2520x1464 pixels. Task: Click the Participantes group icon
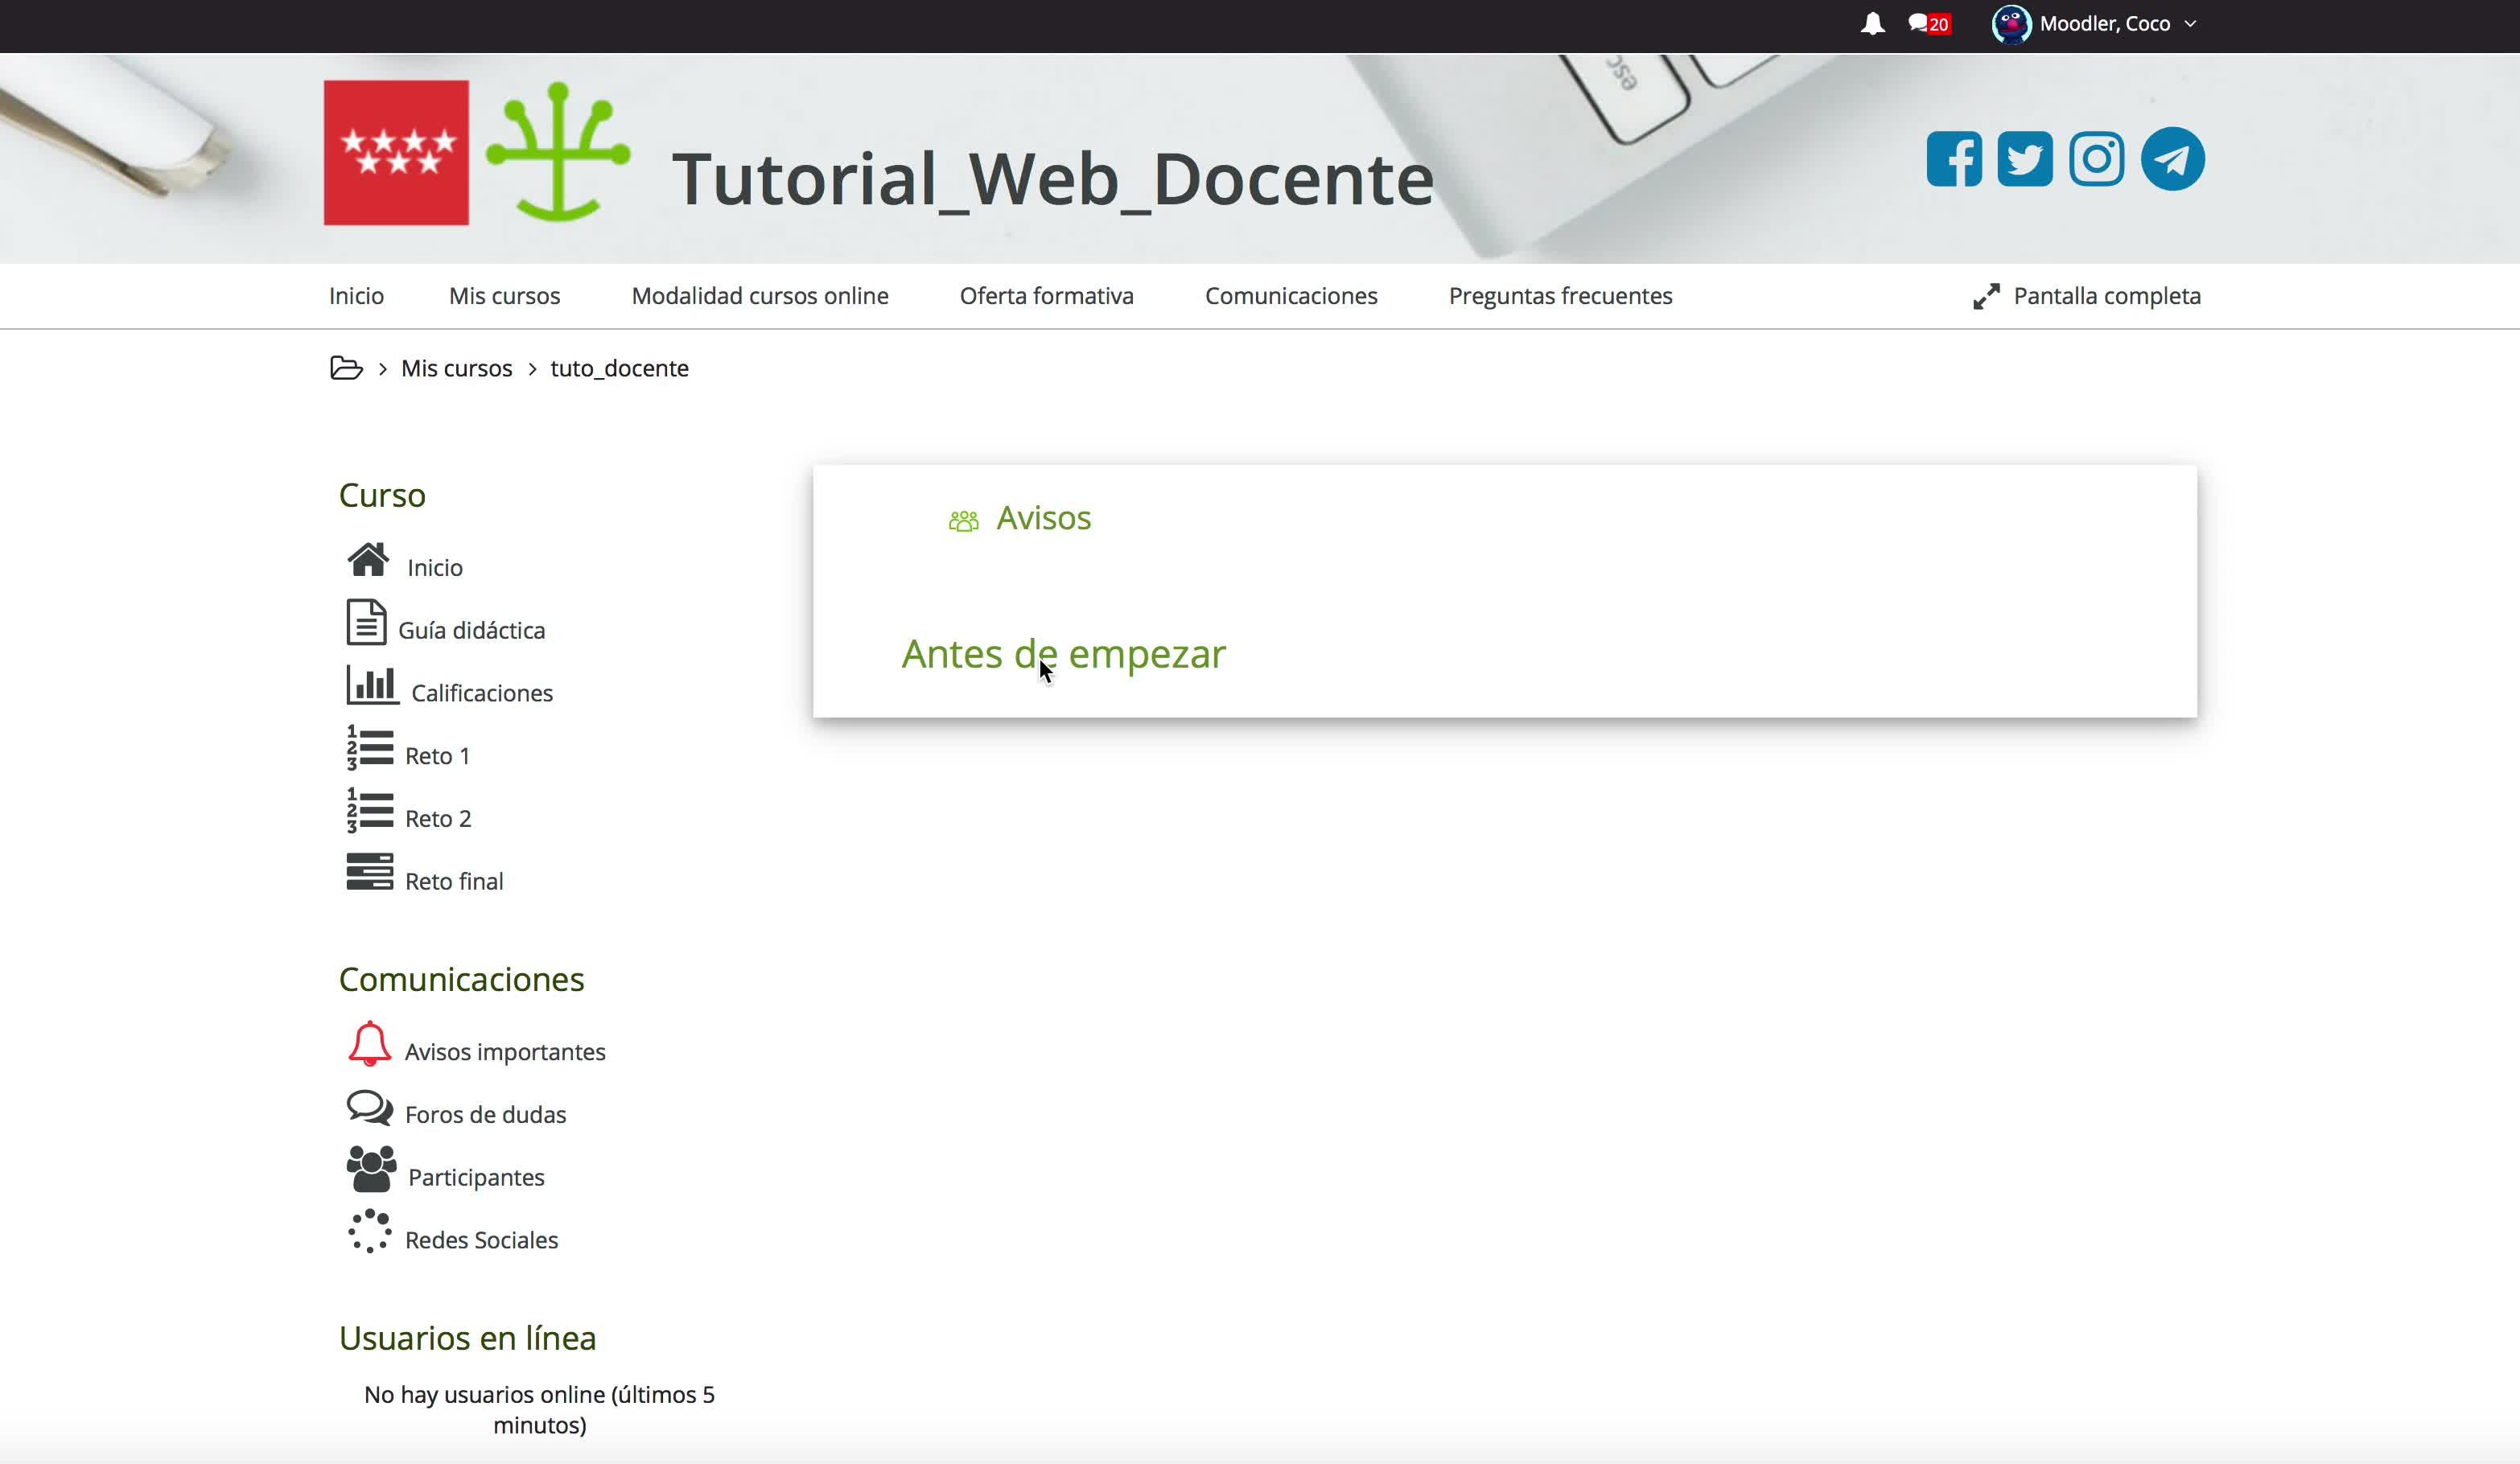pos(371,1169)
